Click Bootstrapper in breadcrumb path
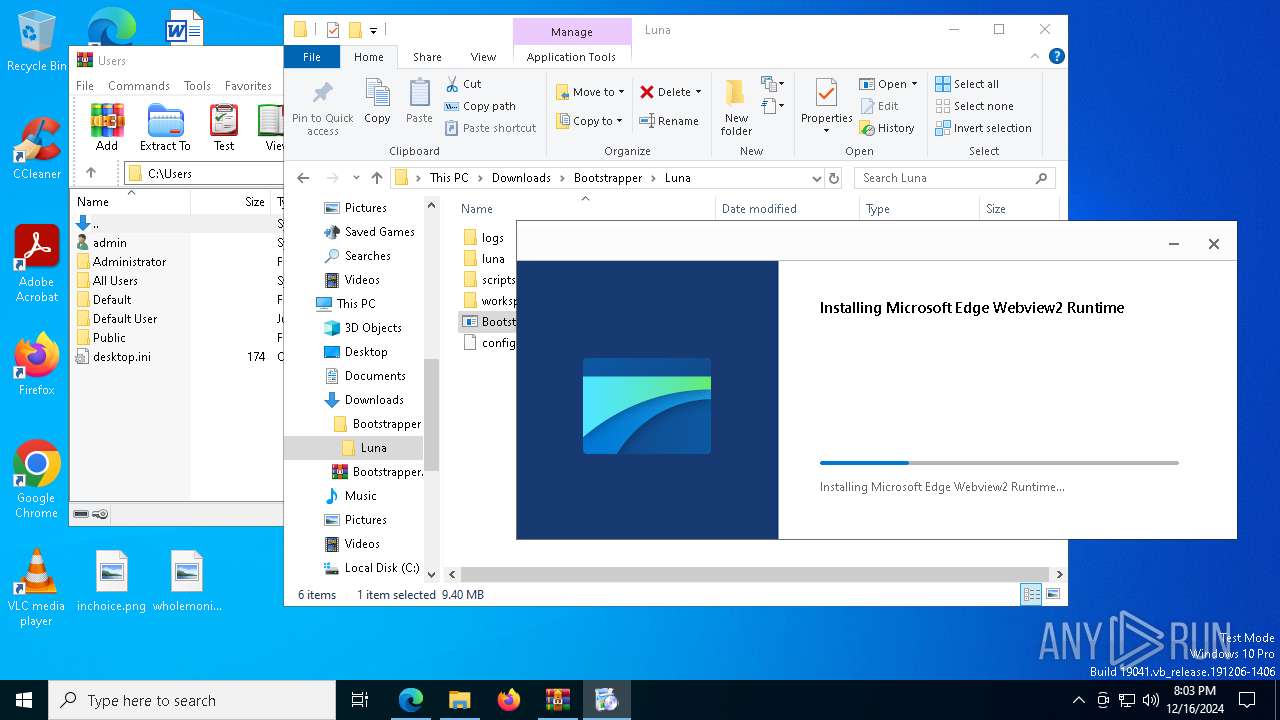Image resolution: width=1280 pixels, height=720 pixels. (608, 178)
